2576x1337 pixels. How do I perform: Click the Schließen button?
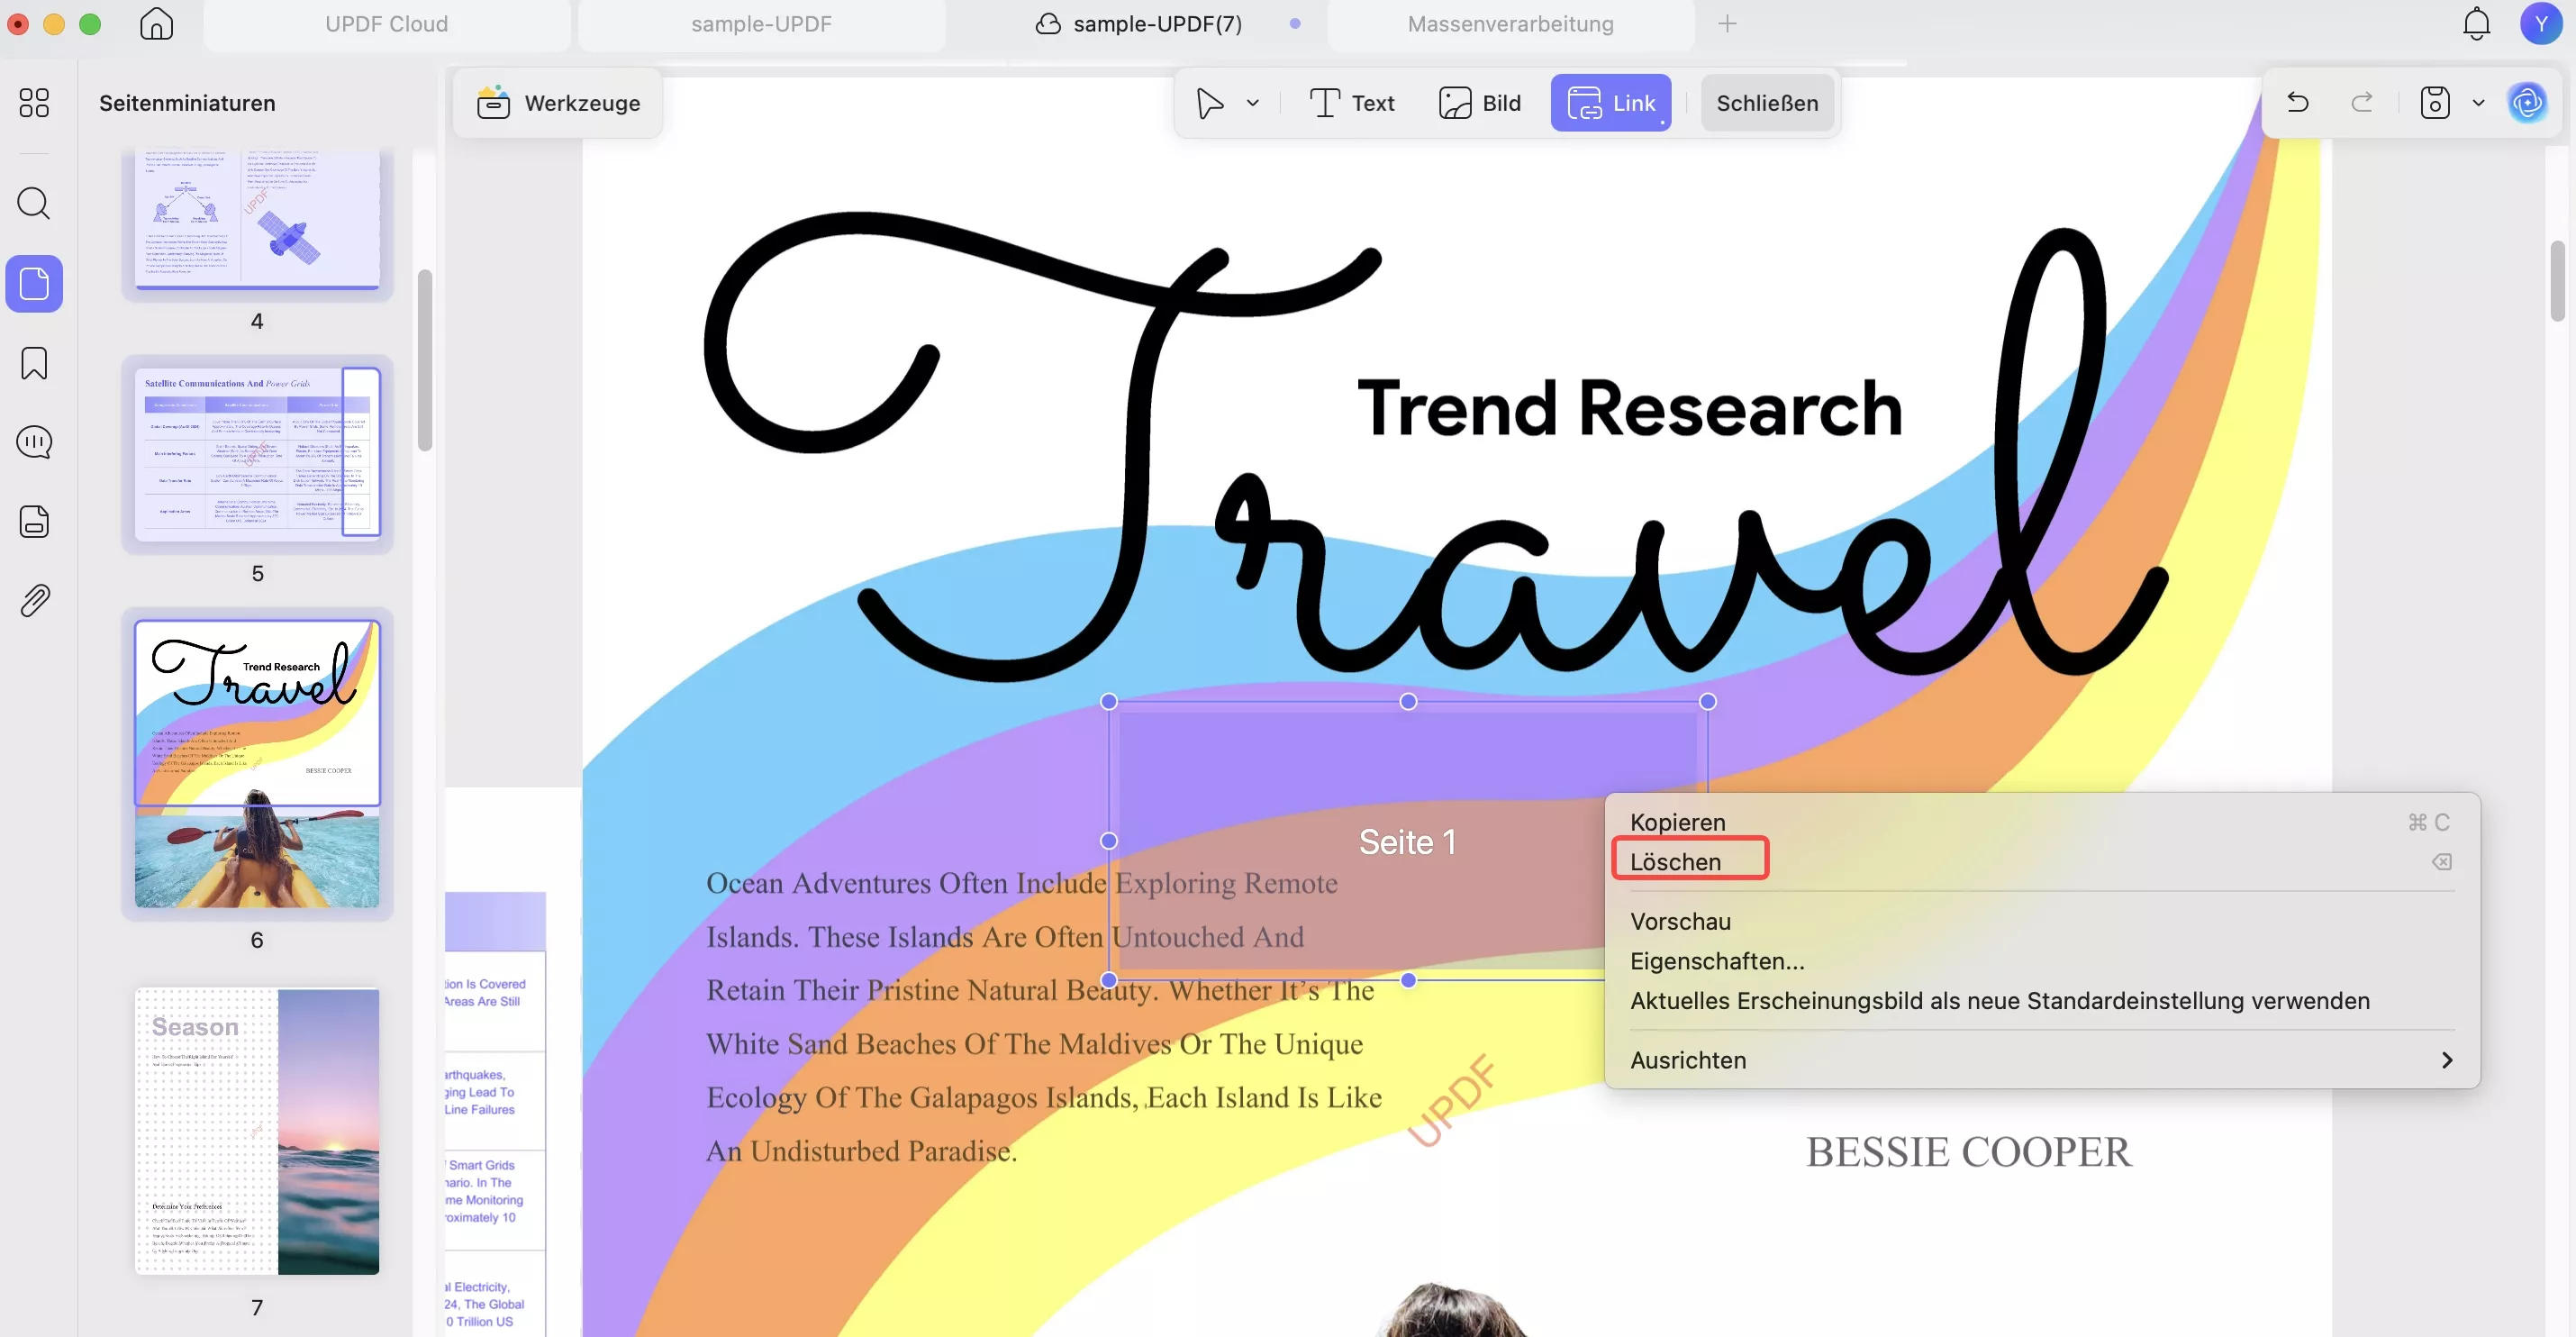tap(1767, 103)
